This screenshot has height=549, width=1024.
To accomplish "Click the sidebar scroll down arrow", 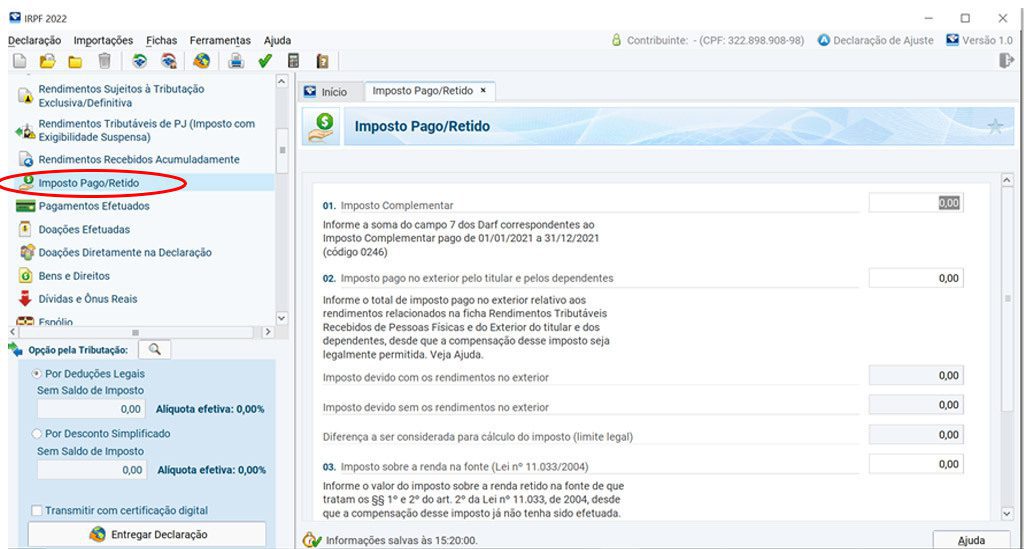I will [281, 319].
